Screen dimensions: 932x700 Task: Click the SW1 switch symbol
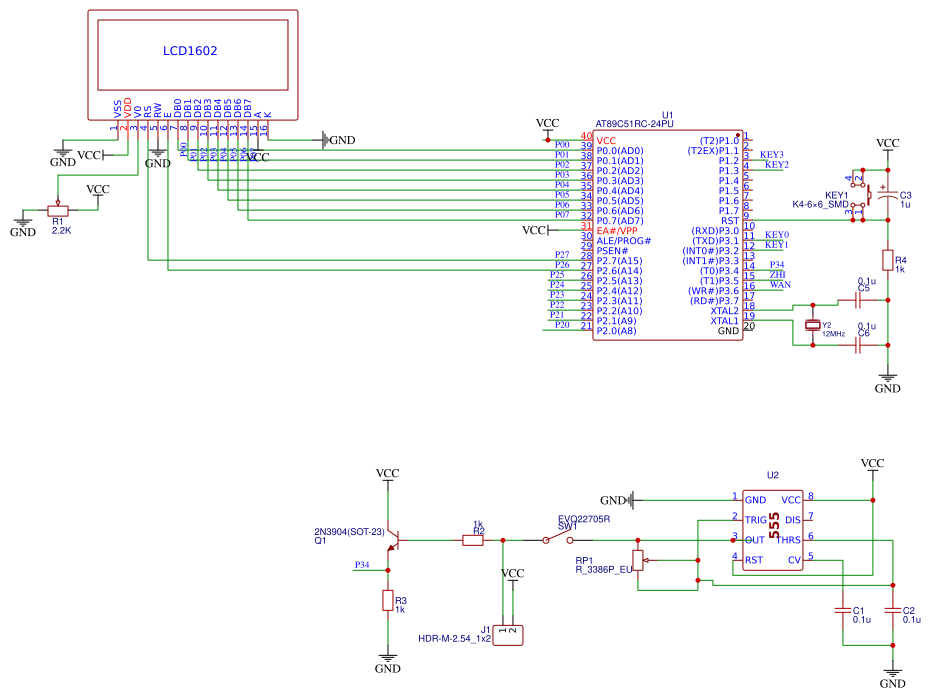558,538
